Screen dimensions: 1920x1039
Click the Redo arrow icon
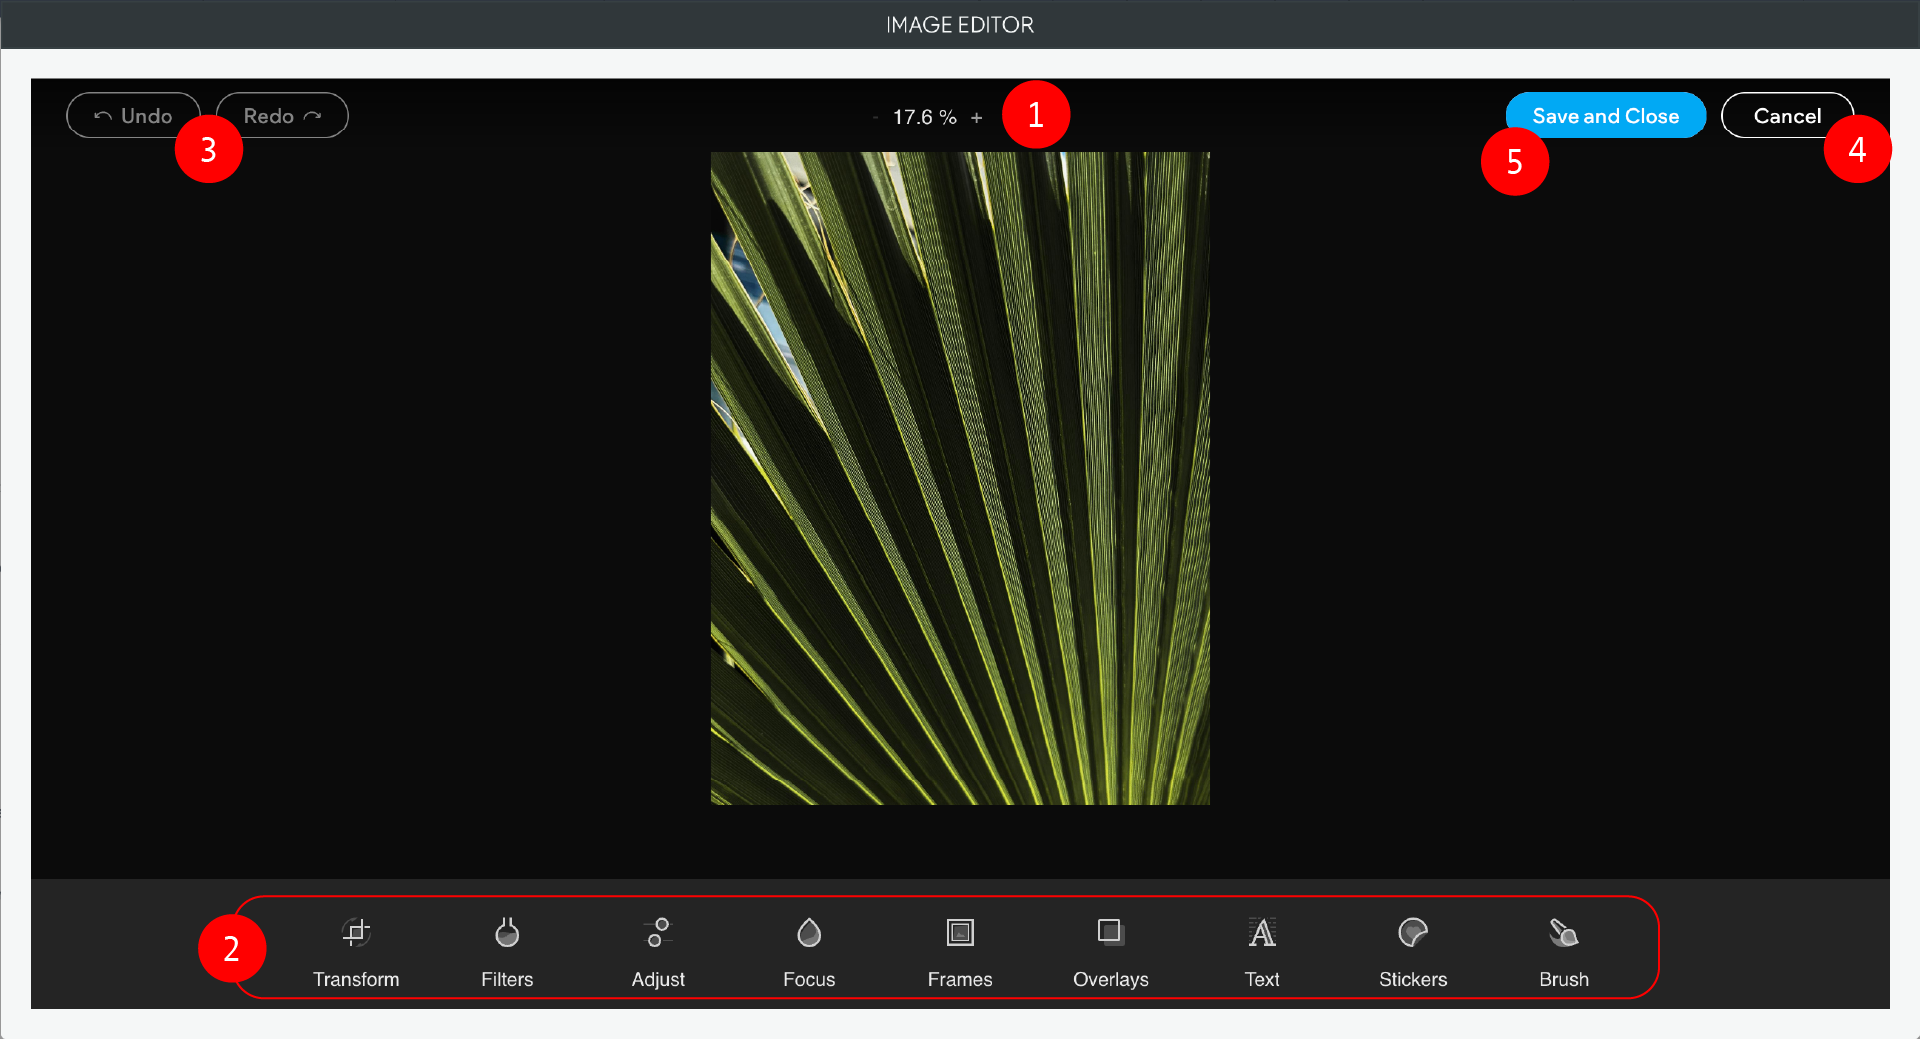[311, 114]
